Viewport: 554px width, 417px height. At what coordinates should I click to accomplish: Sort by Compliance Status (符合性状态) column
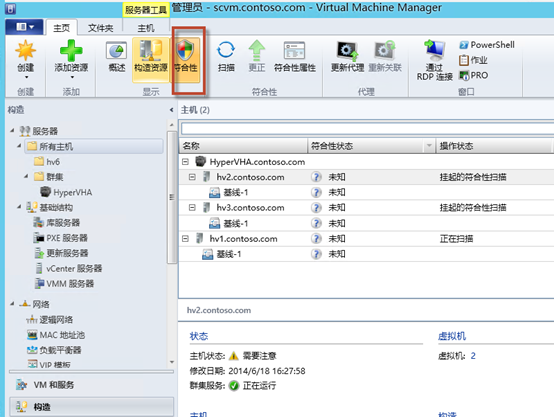click(x=366, y=146)
